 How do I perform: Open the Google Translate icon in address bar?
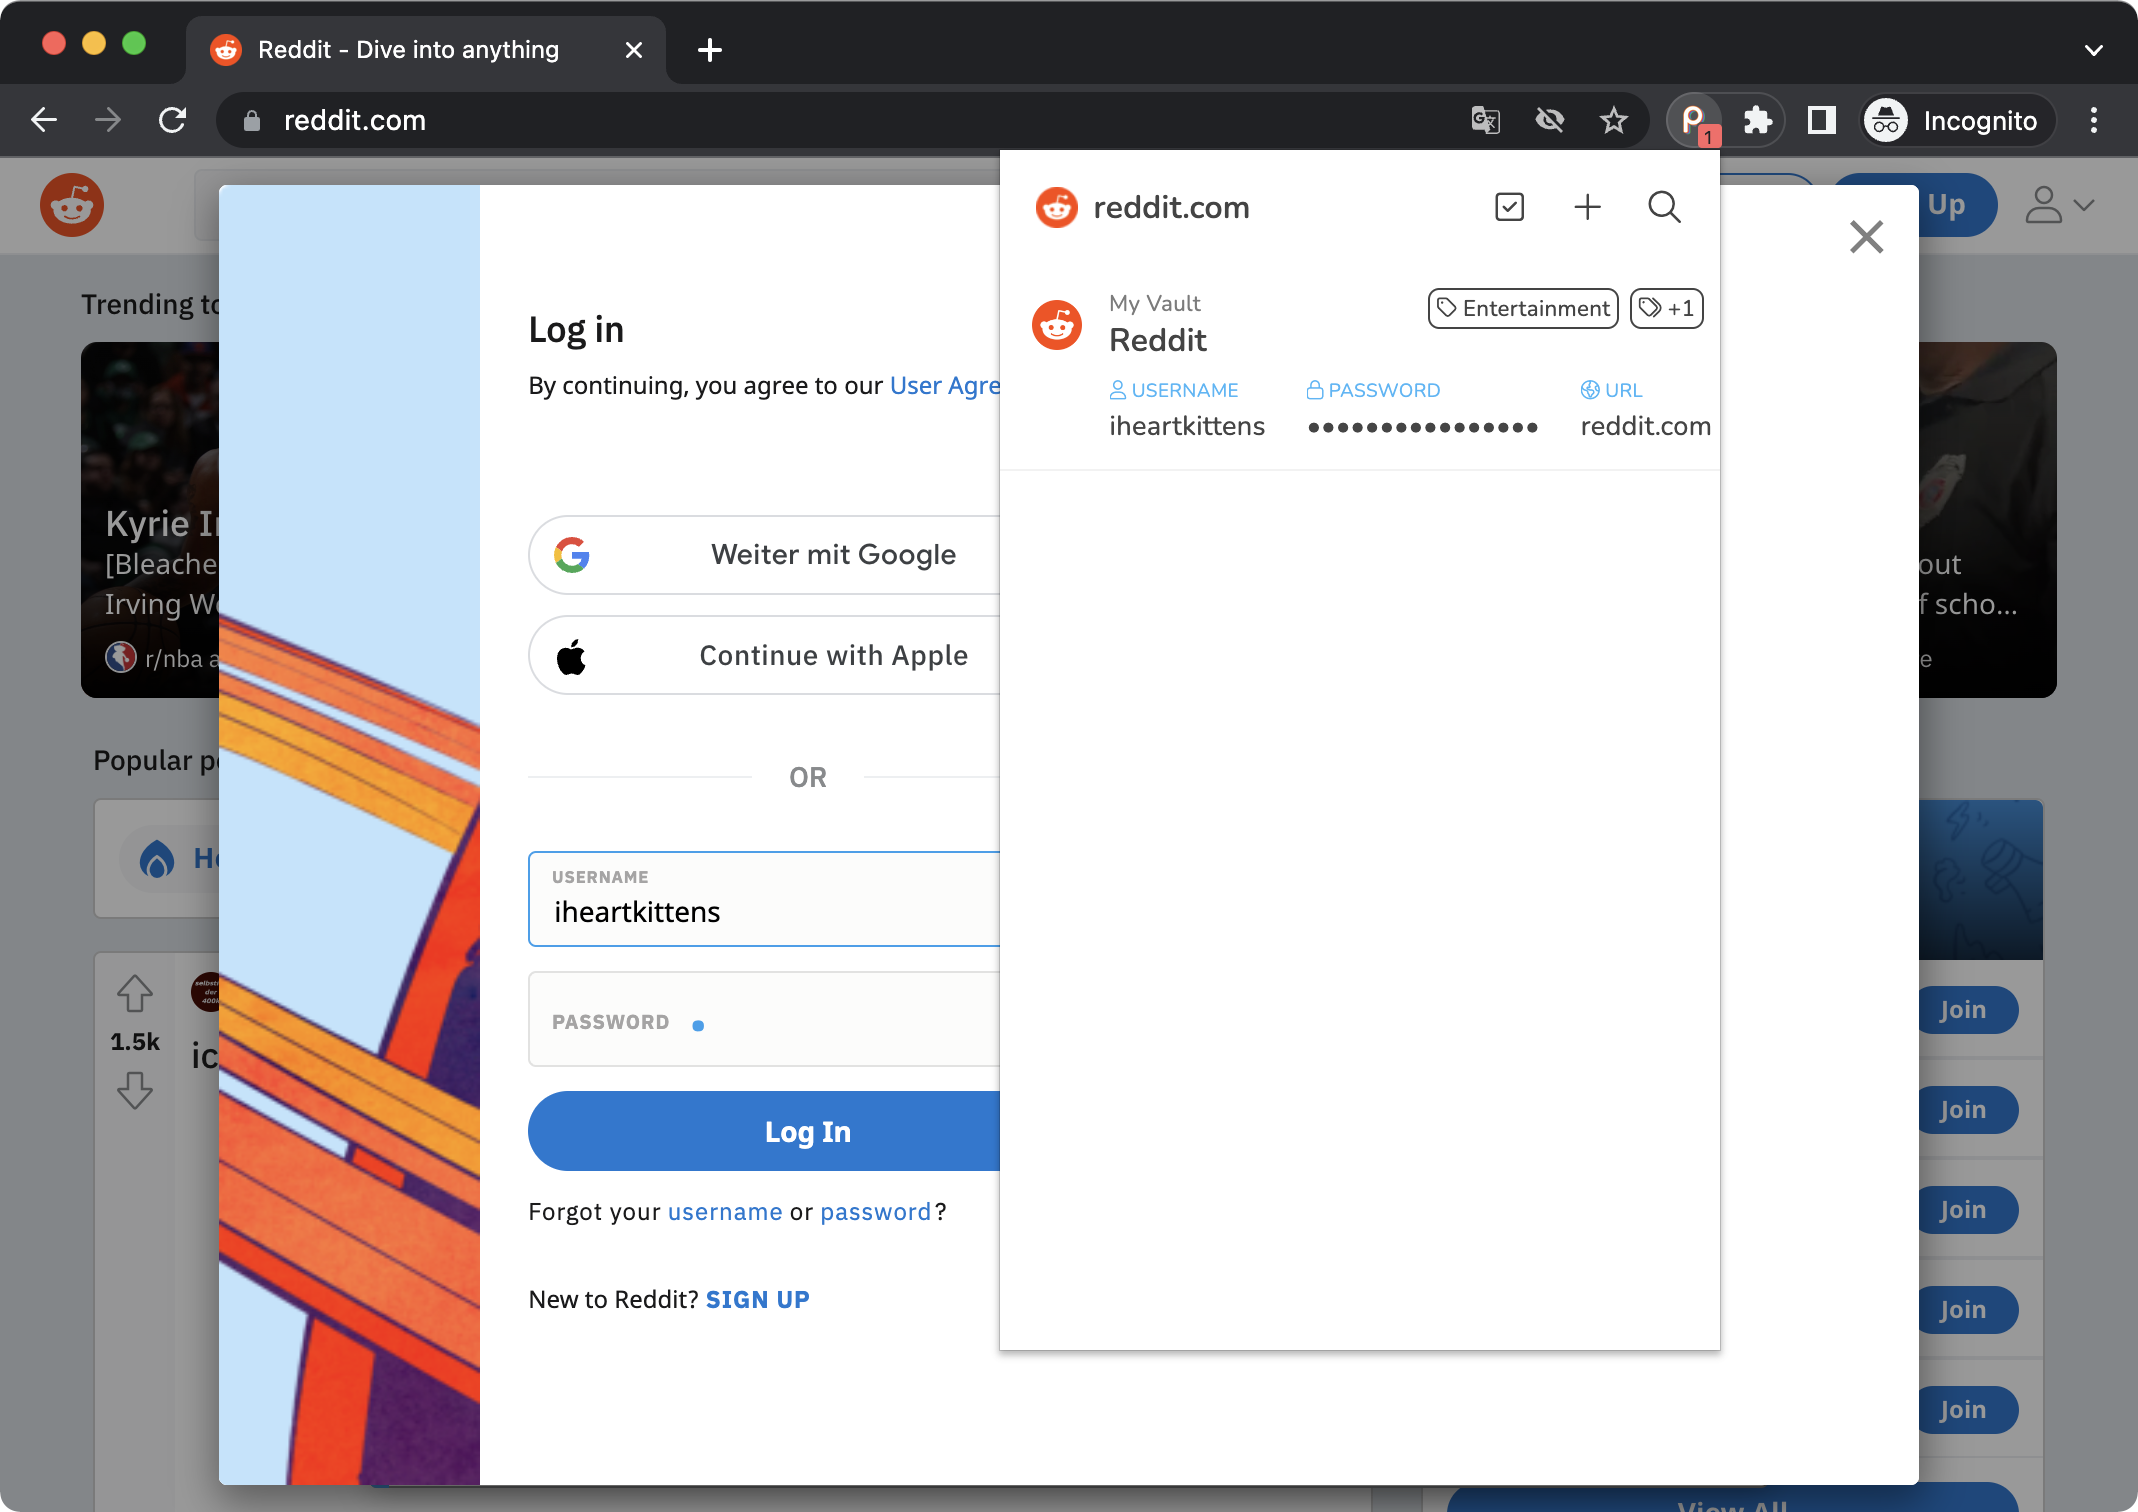coord(1486,120)
